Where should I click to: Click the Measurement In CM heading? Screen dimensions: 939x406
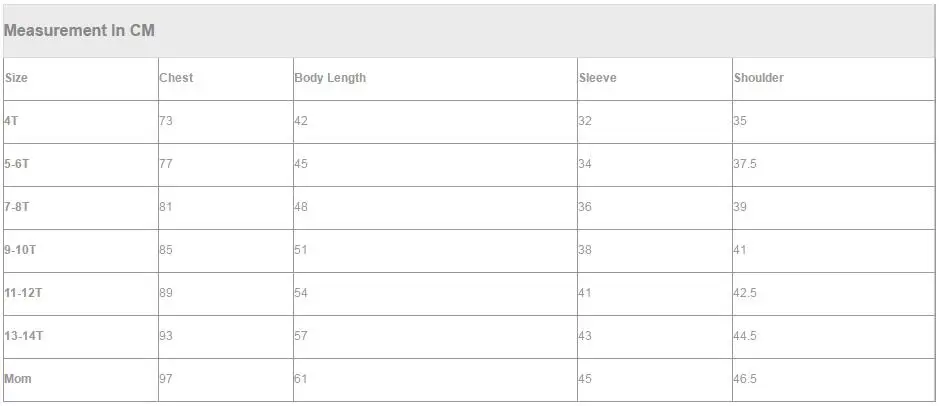tap(79, 31)
